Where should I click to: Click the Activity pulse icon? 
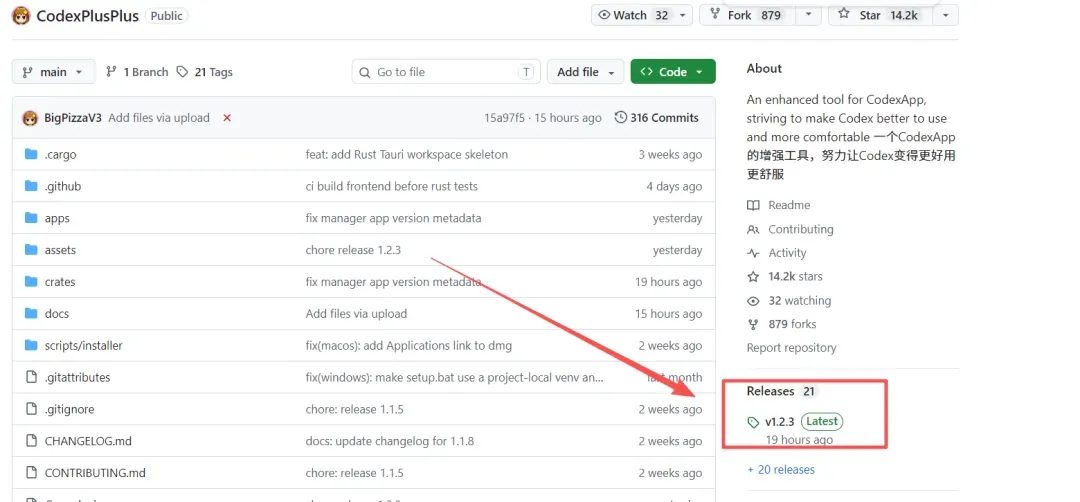tap(754, 253)
